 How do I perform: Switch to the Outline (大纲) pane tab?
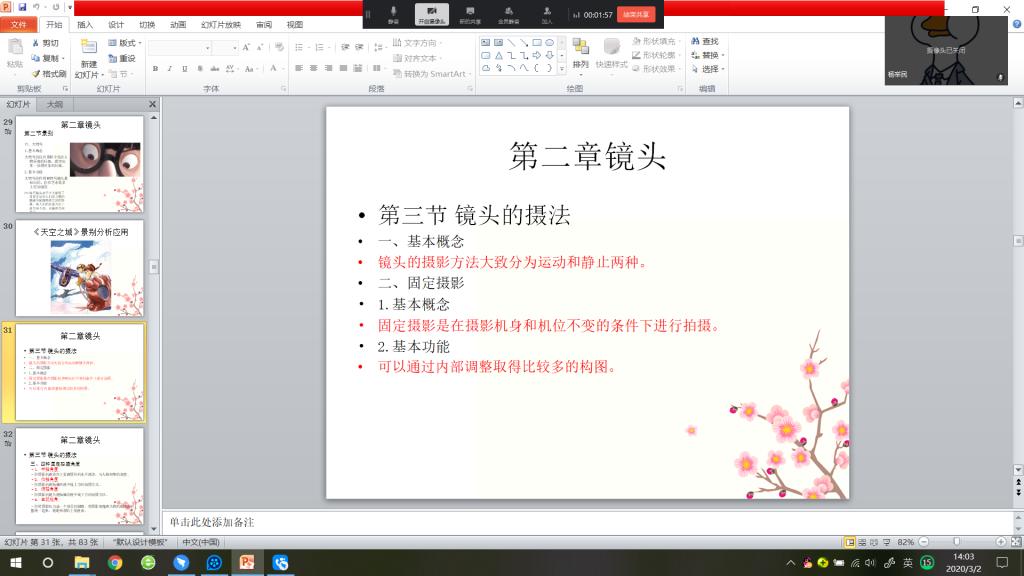[x=54, y=104]
